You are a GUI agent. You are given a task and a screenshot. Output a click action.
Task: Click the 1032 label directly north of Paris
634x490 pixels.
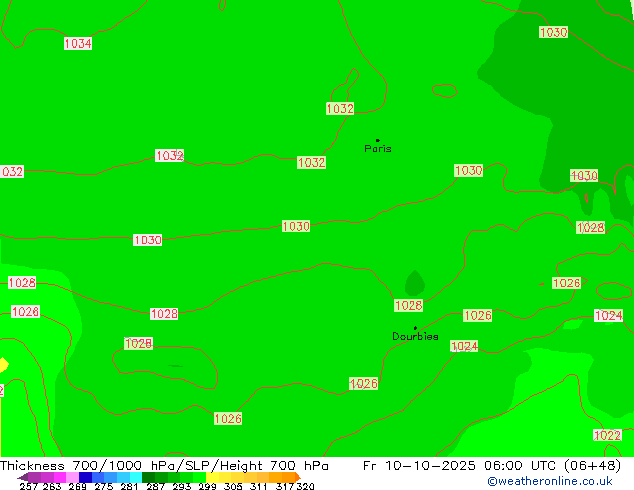[x=340, y=108]
